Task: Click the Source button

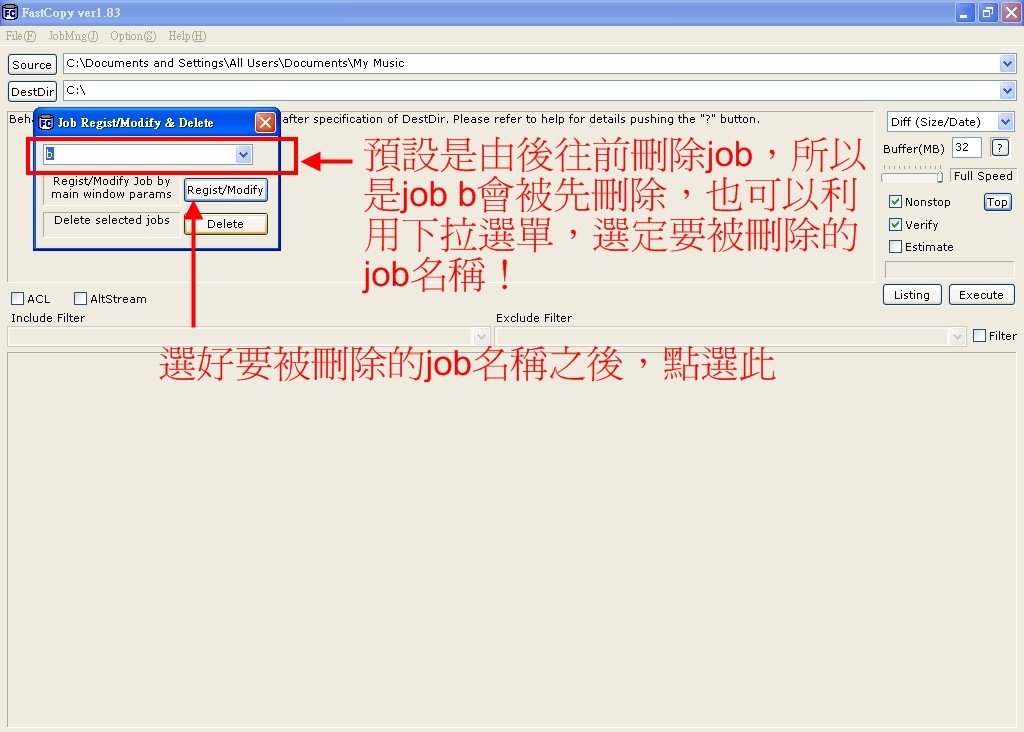Action: click(x=32, y=65)
